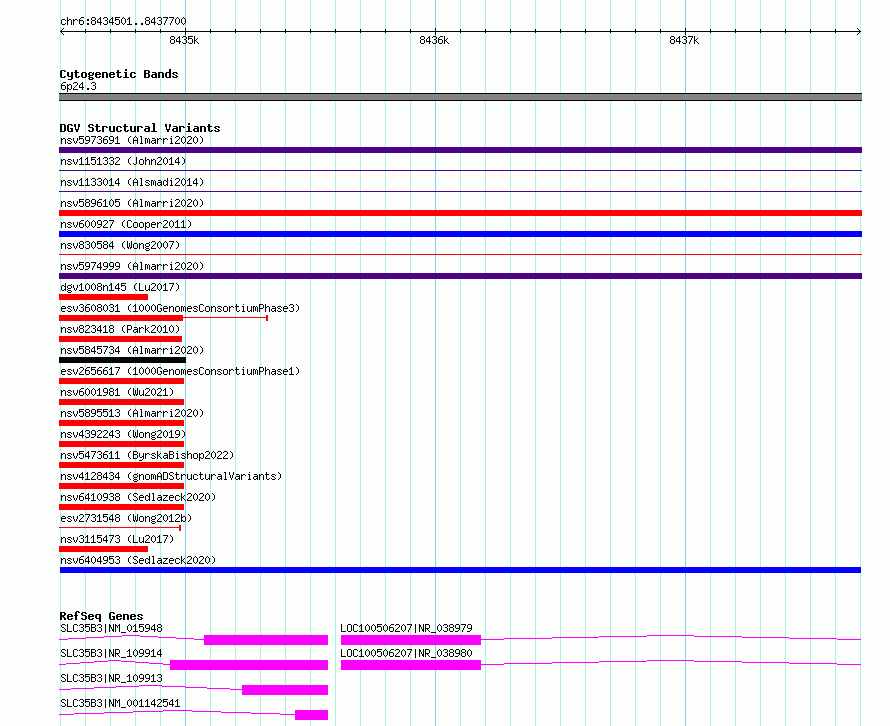
Task: Click the 8435k ruler tick label
Action: pos(184,40)
